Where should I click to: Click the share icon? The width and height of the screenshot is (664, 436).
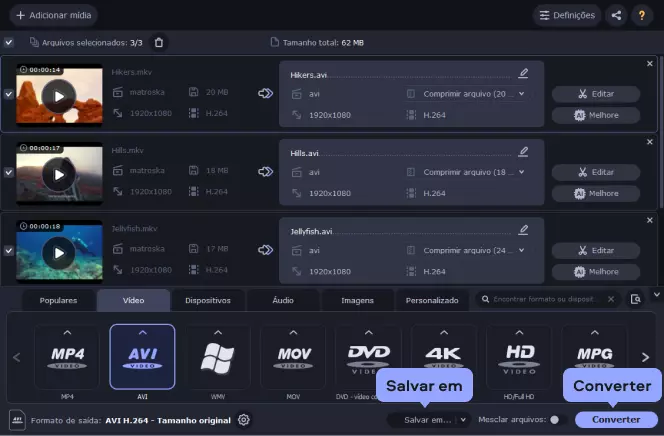616,15
